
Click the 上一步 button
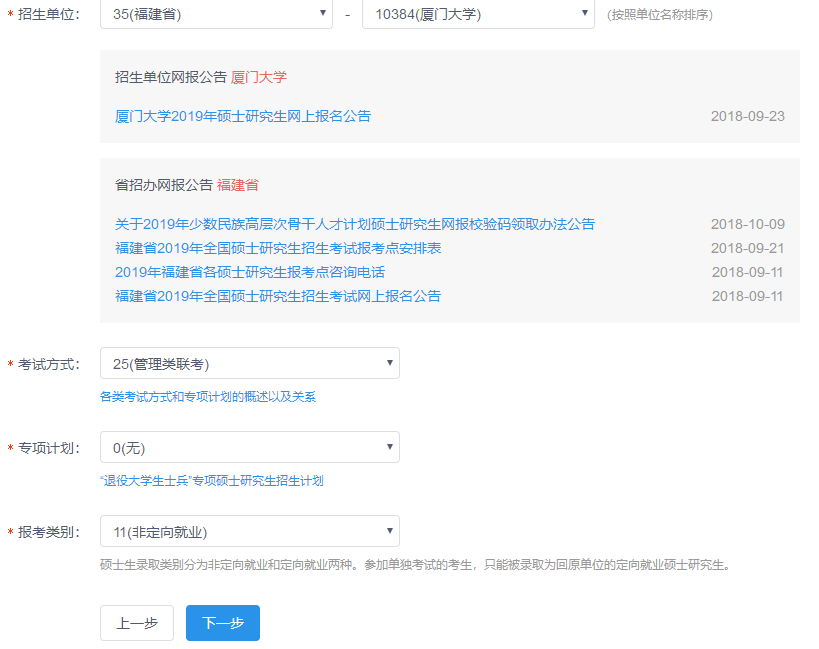[x=137, y=623]
